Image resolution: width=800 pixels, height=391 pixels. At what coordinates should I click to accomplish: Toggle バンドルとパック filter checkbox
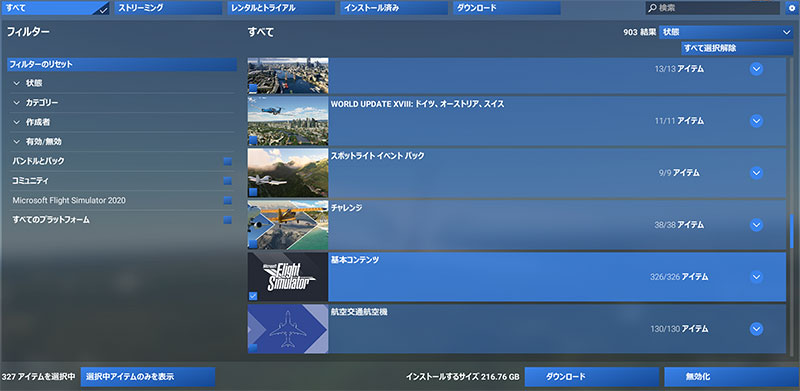click(x=228, y=161)
